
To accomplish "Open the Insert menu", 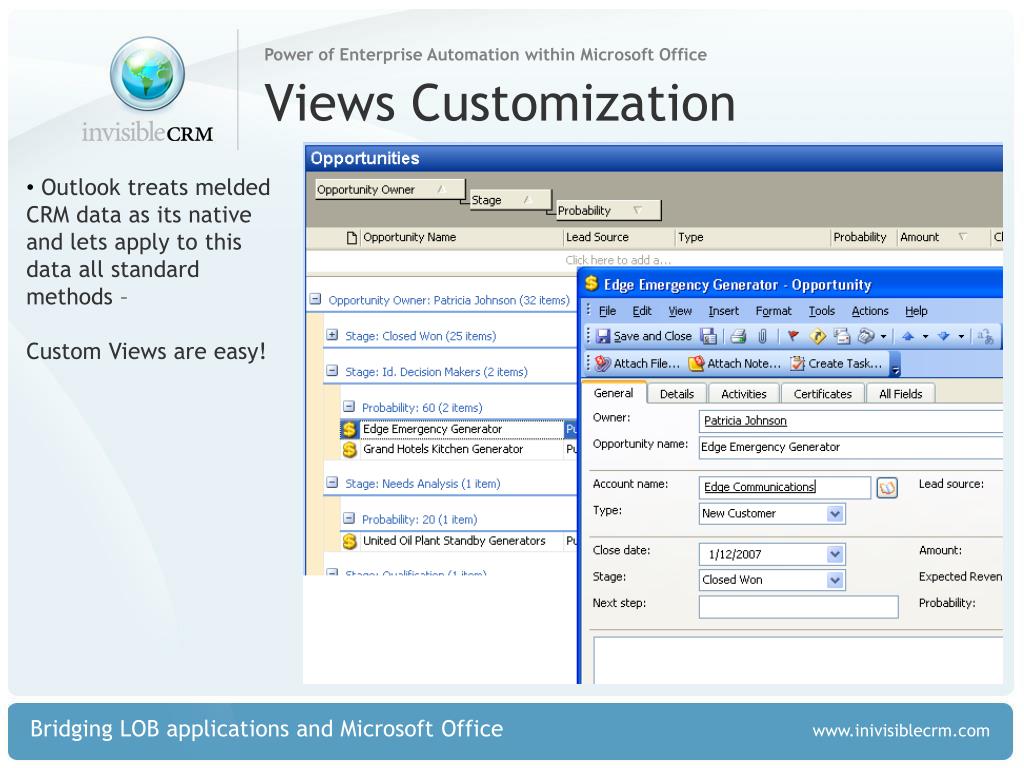I will click(x=724, y=311).
